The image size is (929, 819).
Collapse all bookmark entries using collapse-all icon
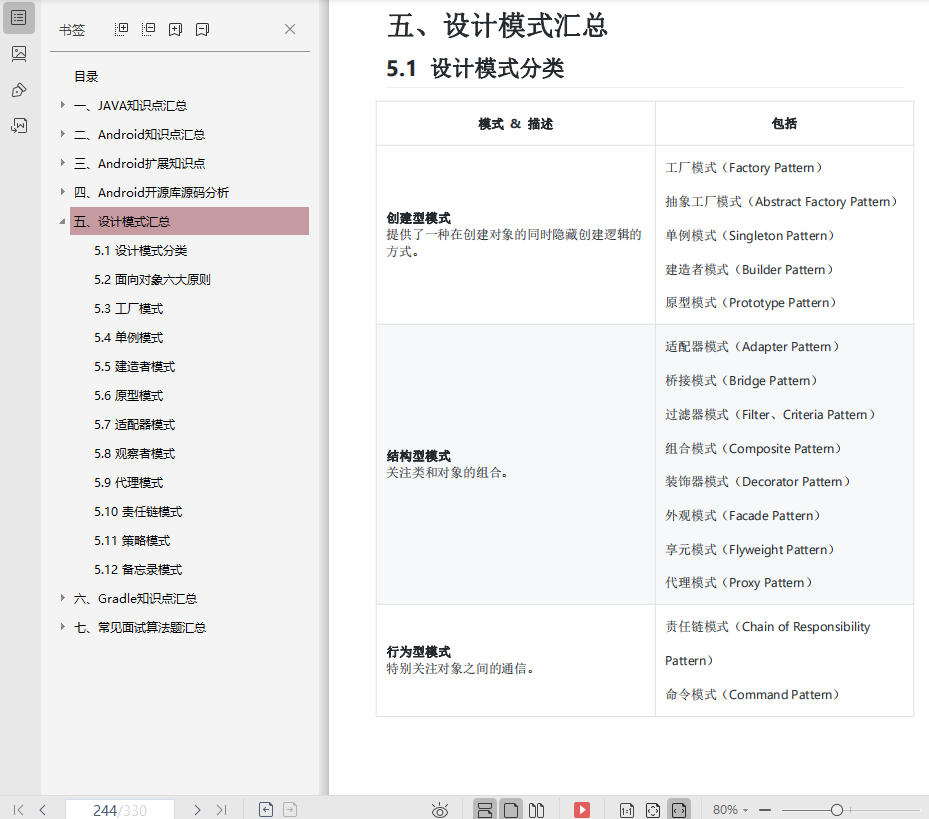[x=148, y=30]
